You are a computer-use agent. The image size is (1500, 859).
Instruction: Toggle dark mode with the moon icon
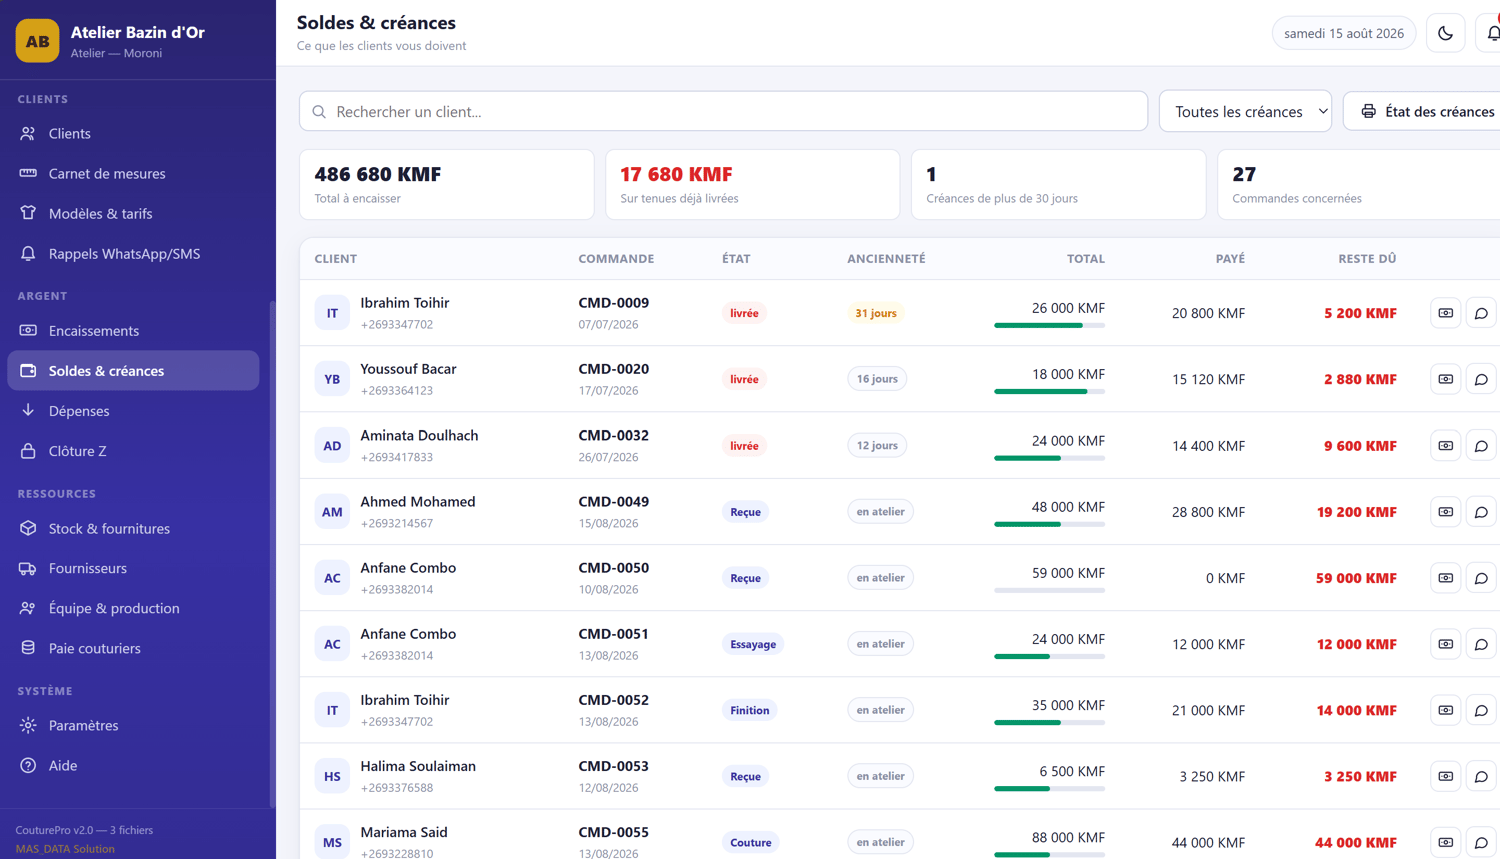[x=1445, y=33]
